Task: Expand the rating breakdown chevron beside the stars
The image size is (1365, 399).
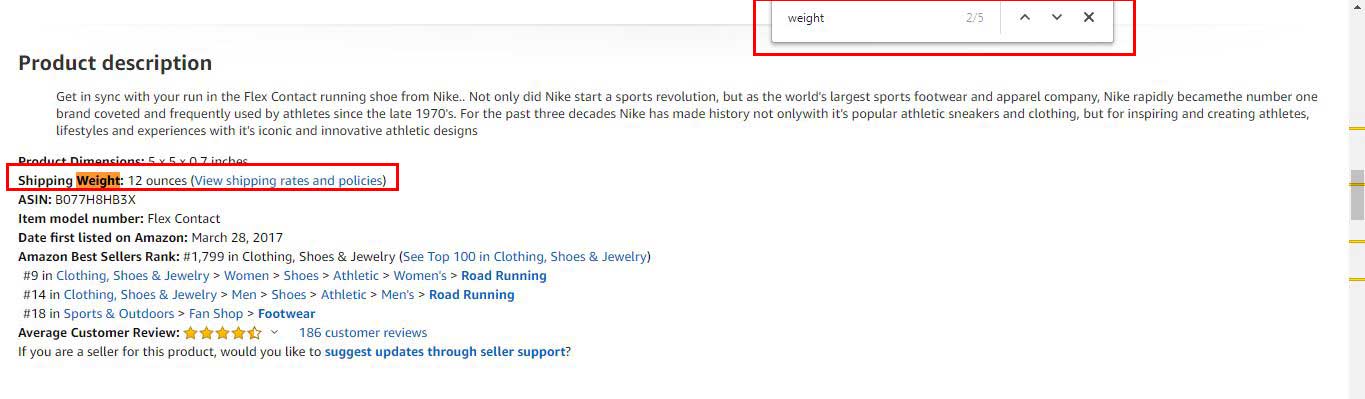Action: (x=274, y=333)
